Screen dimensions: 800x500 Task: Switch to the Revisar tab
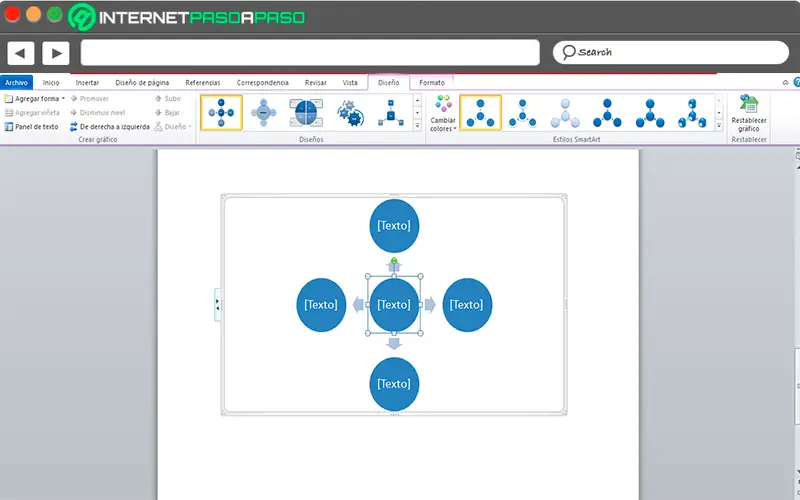tap(315, 83)
